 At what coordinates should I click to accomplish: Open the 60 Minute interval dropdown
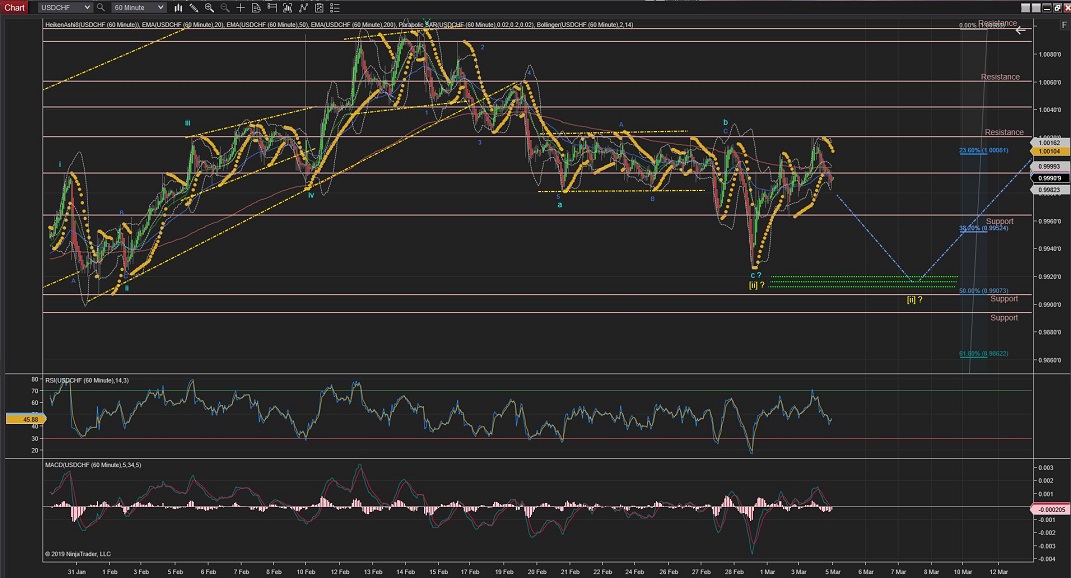[139, 8]
